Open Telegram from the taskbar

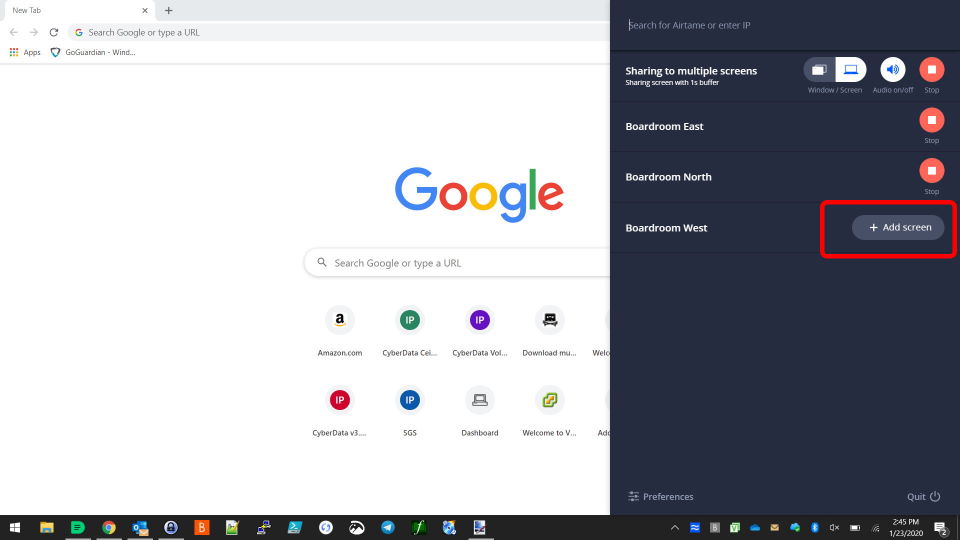pos(388,528)
